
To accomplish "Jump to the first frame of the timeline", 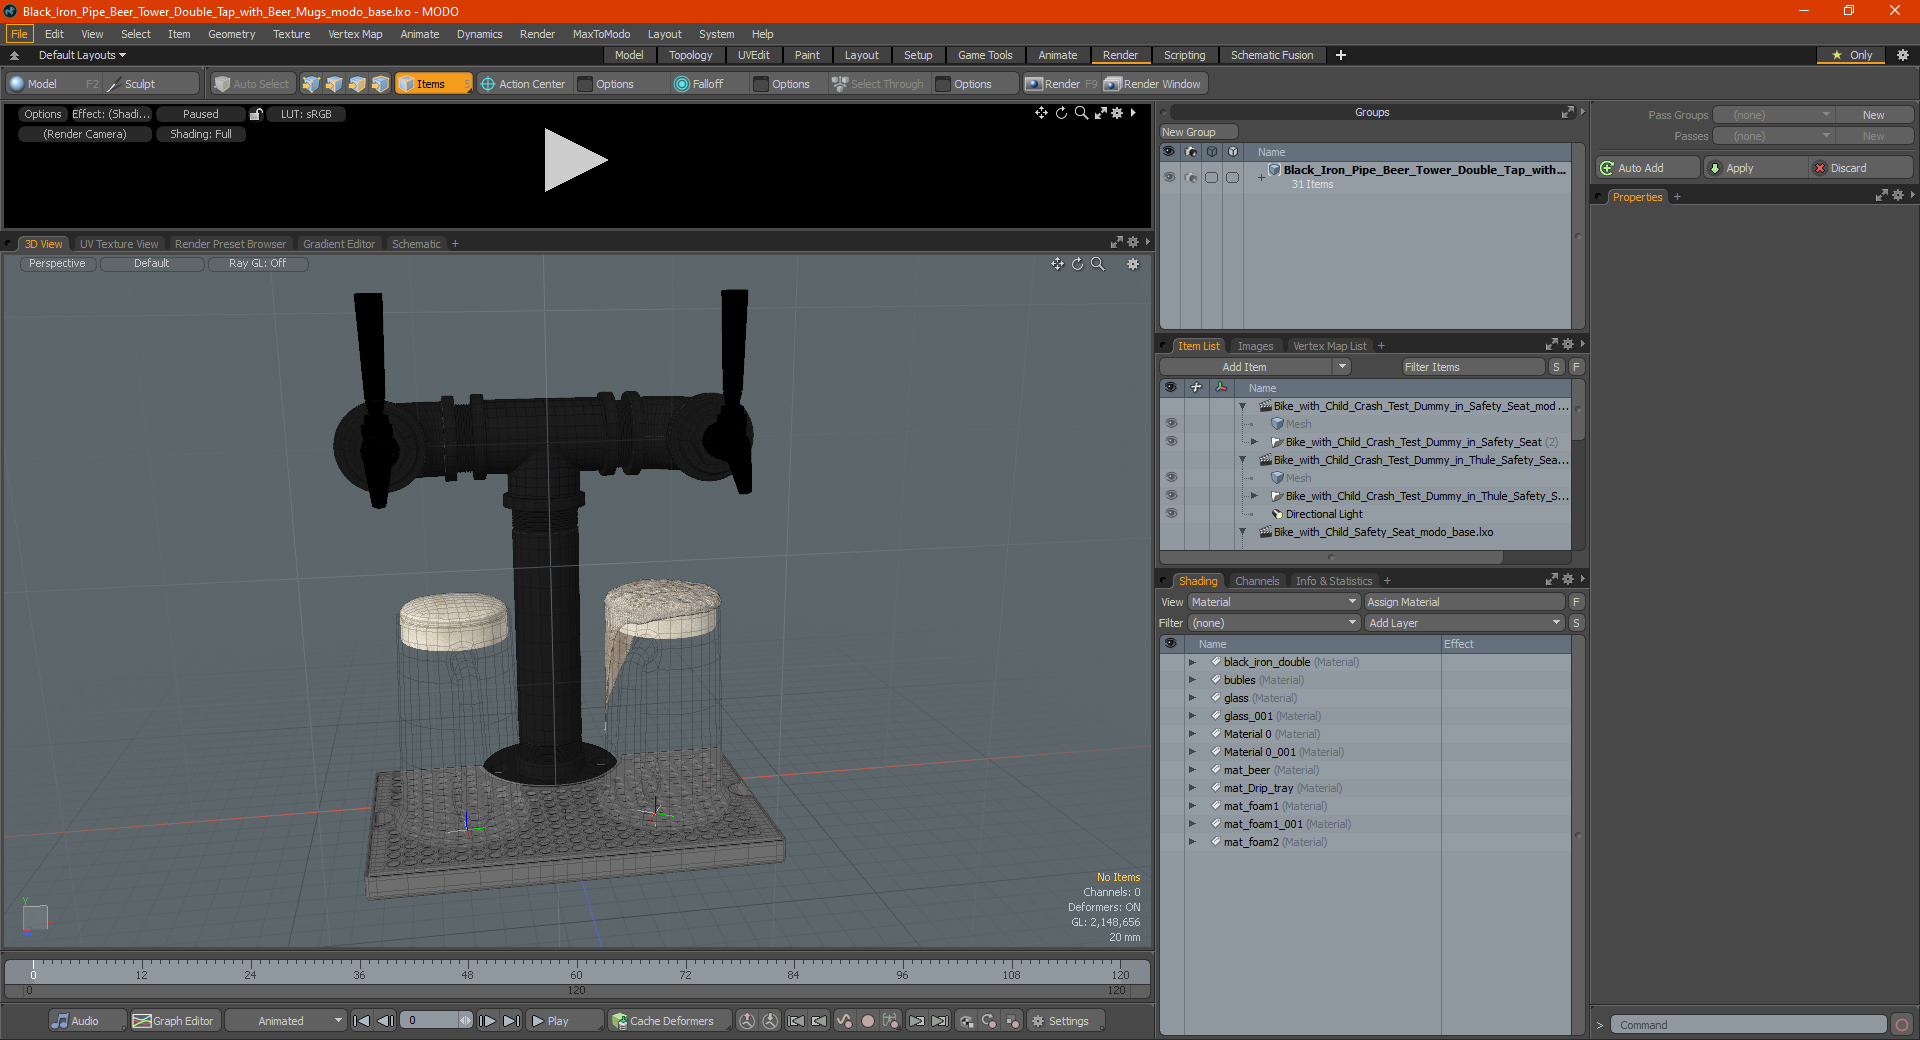I will pyautogui.click(x=362, y=1021).
